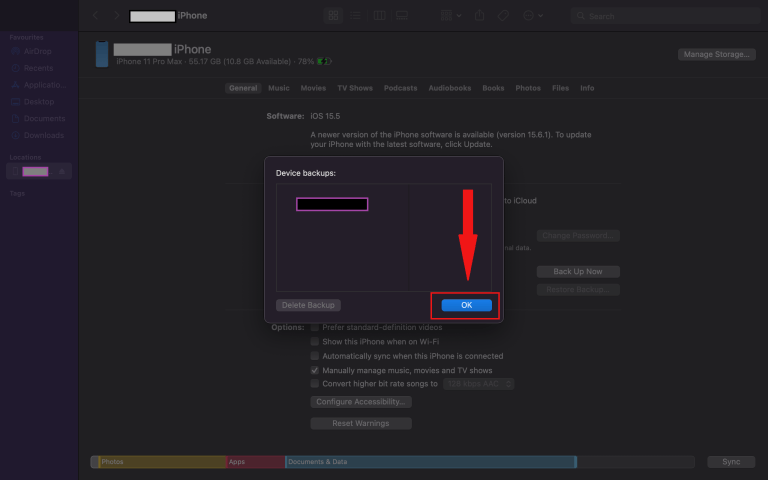The width and height of the screenshot is (768, 480).
Task: Select the iPhone device under Locations
Action: [39, 171]
